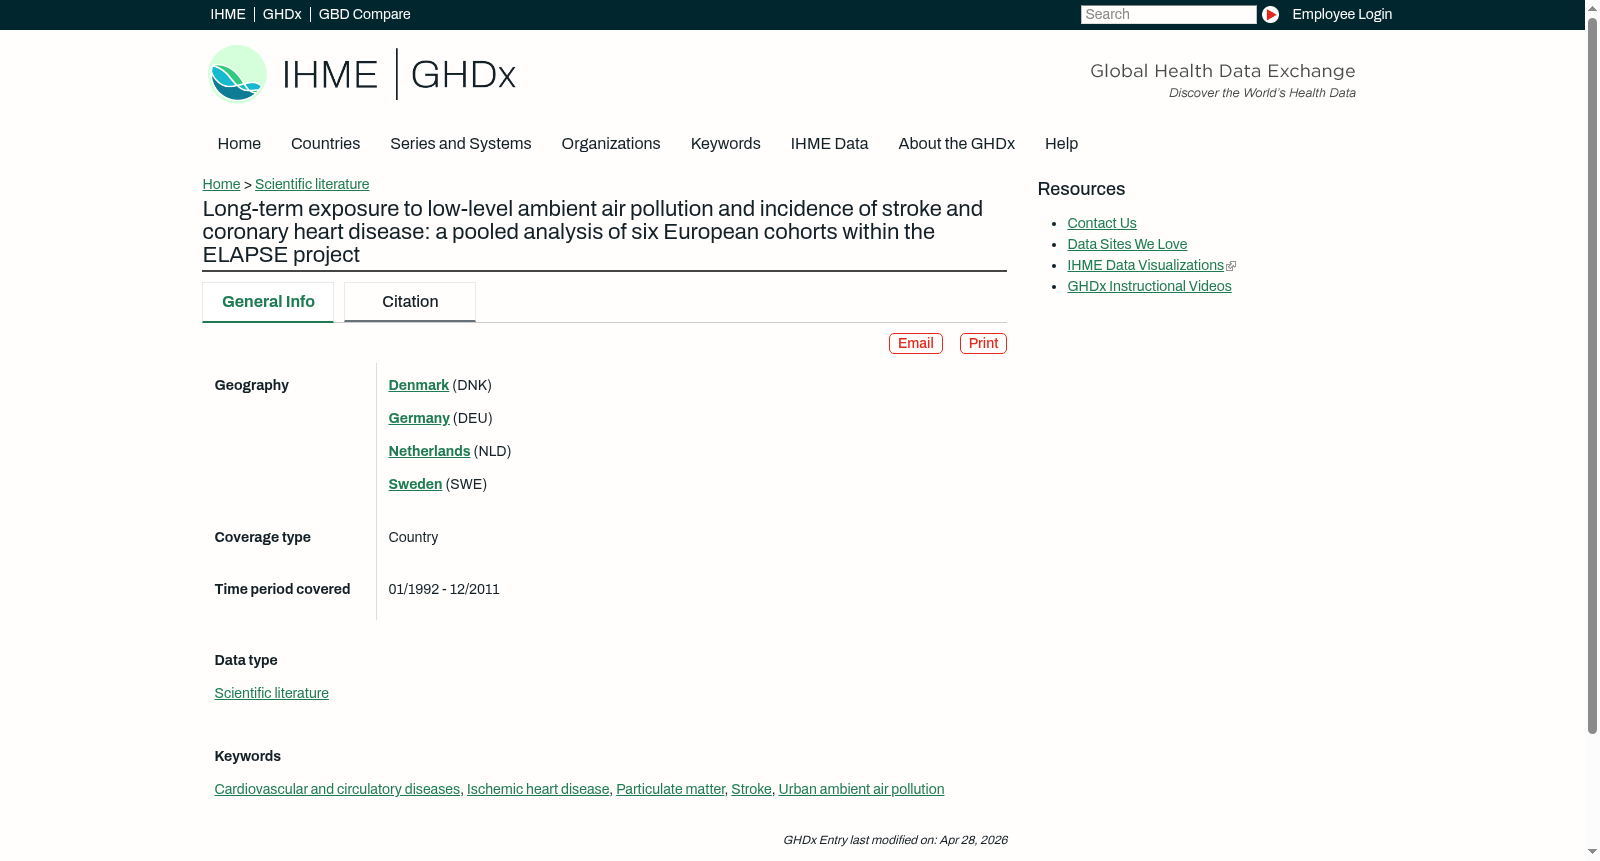Image resolution: width=1600 pixels, height=861 pixels.
Task: Open Keywords in the main navigation
Action: [x=725, y=144]
